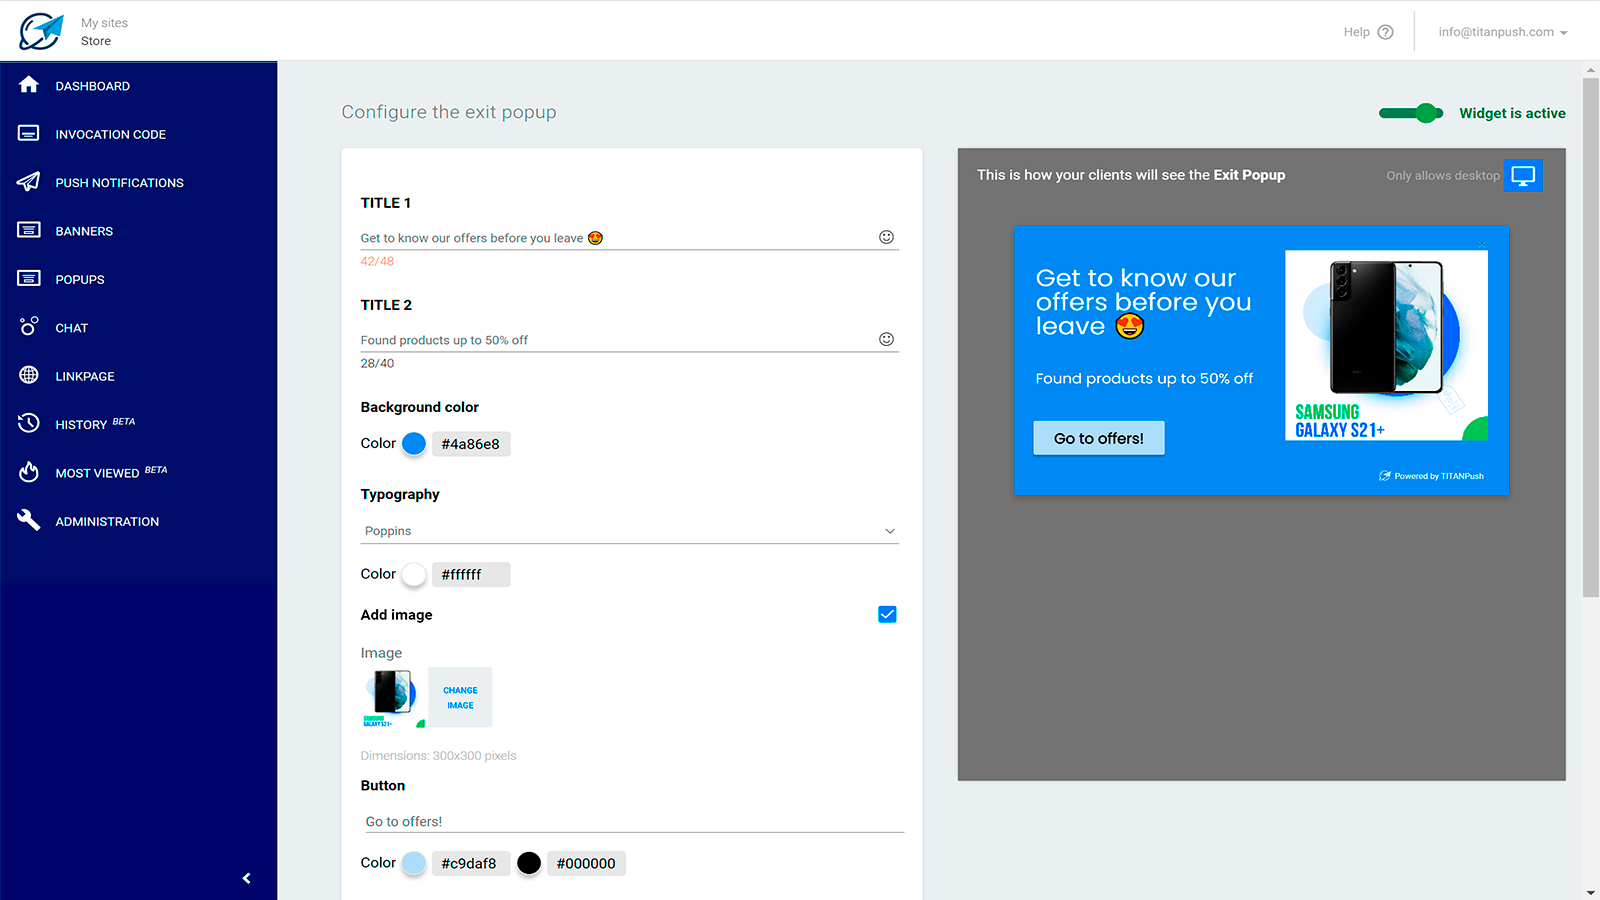Click Go to offers! preview button
This screenshot has width=1600, height=900.
[x=1099, y=438]
